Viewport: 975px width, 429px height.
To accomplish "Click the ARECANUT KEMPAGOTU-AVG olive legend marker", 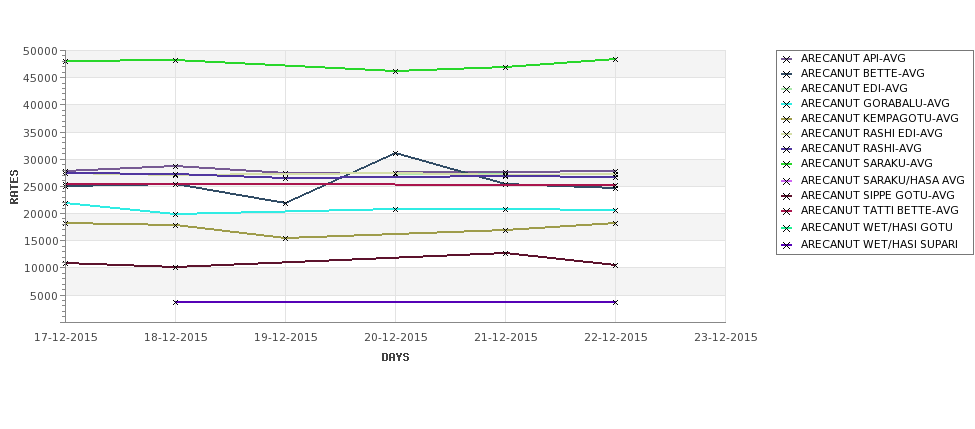I will tap(787, 119).
